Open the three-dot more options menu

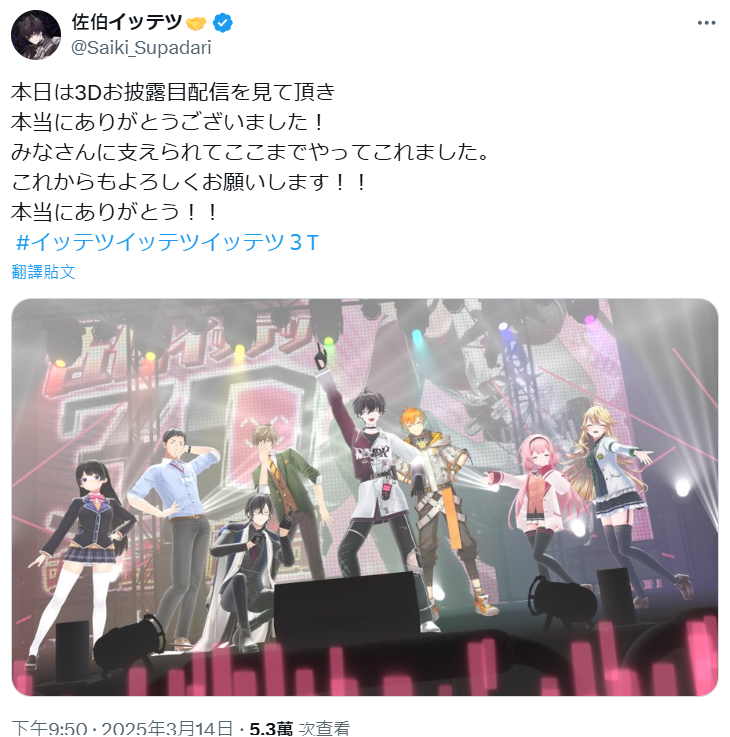click(x=706, y=23)
